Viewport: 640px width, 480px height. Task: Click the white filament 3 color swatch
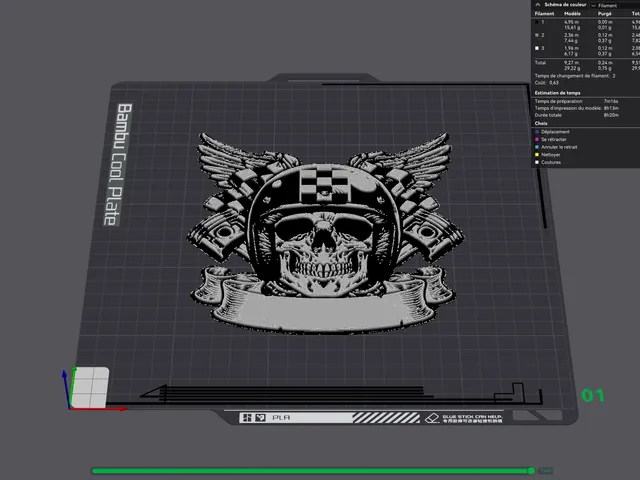click(537, 48)
